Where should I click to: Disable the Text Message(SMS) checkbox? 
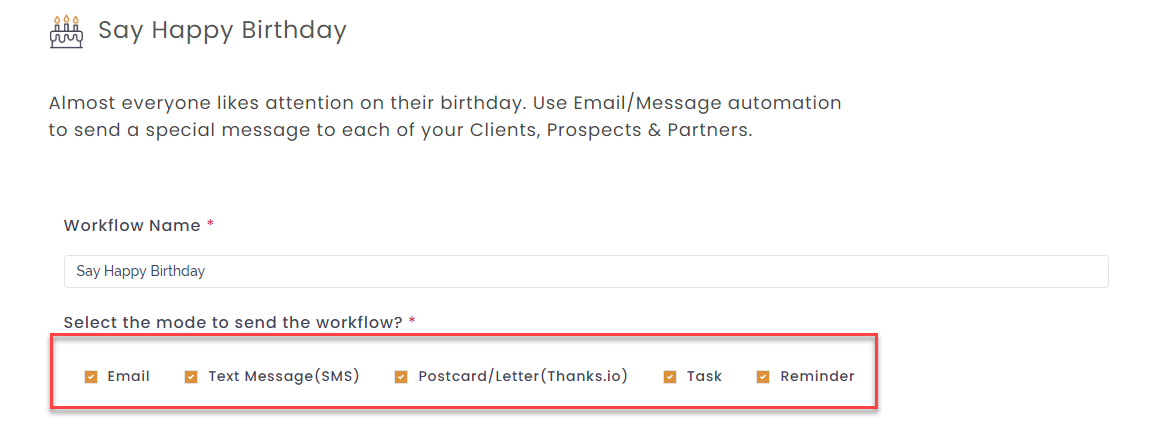click(191, 377)
